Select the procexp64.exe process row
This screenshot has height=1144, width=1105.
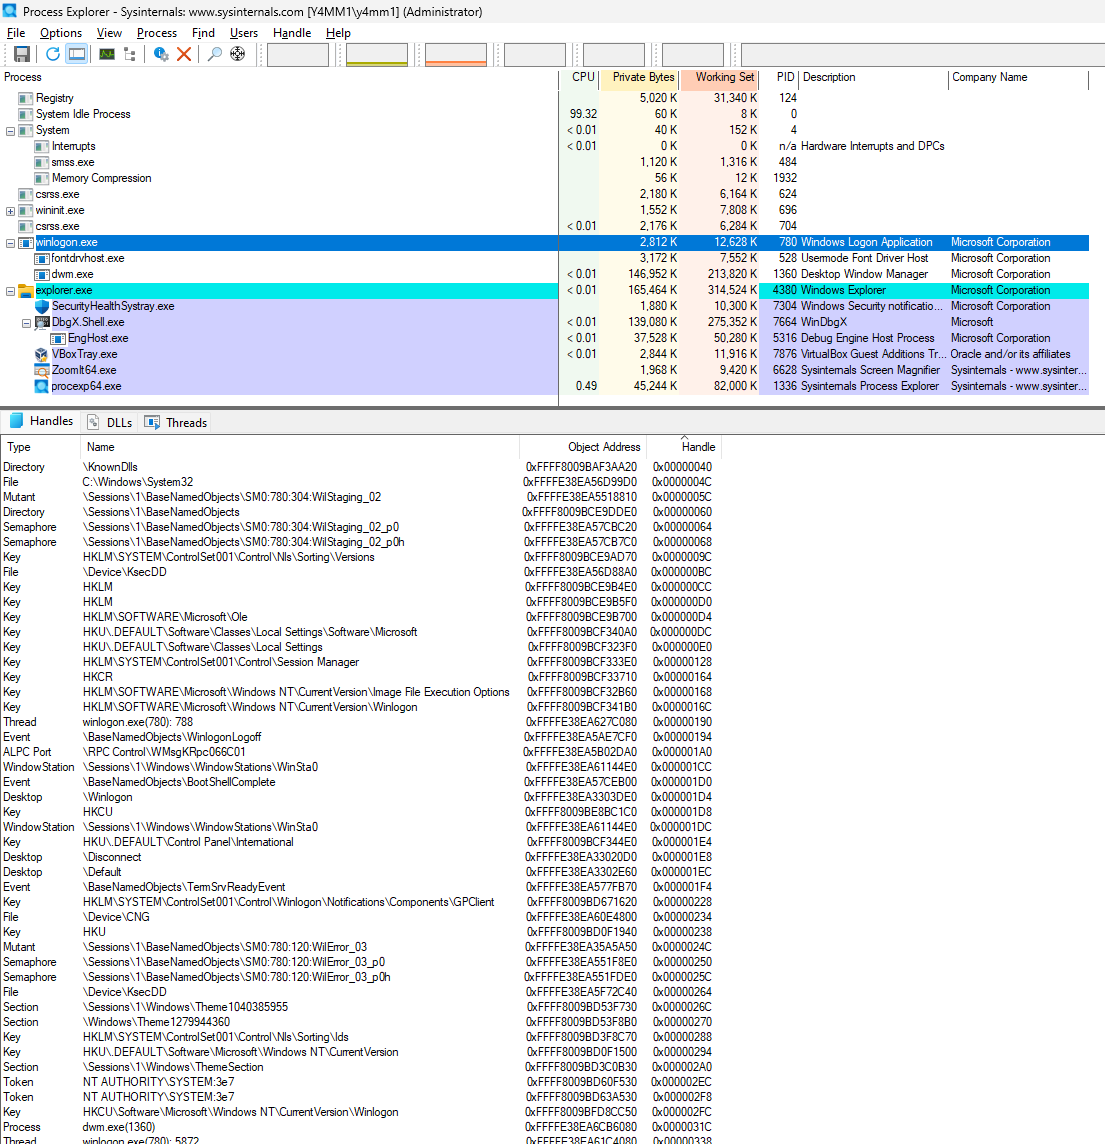[x=86, y=386]
